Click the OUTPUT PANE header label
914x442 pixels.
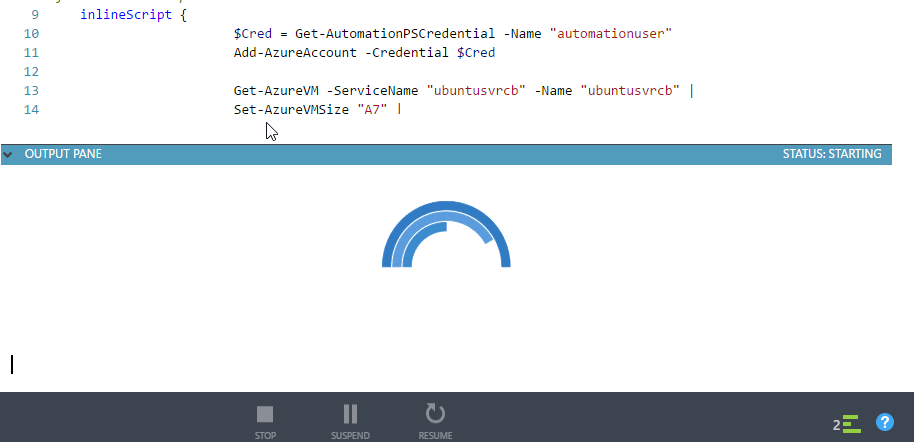(63, 154)
